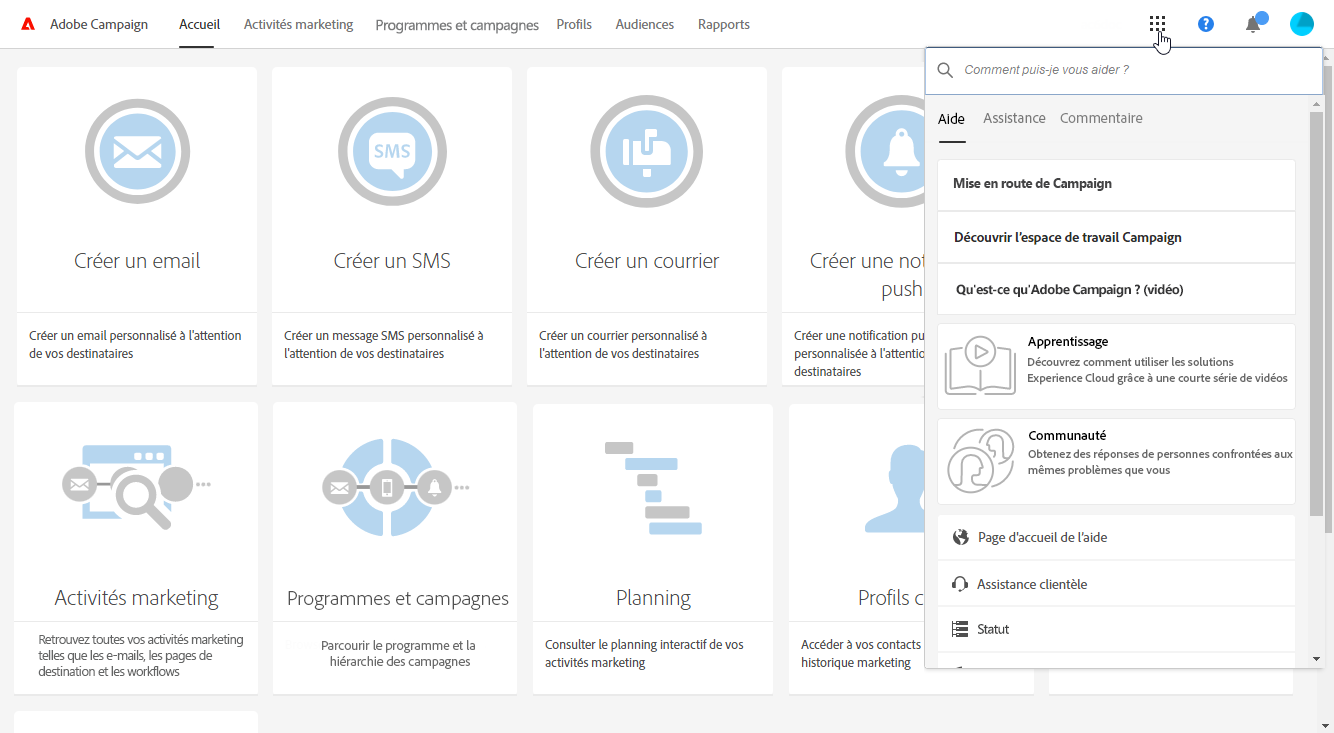
Task: Click the mailbox icon in Créer un courrier
Action: tap(647, 152)
